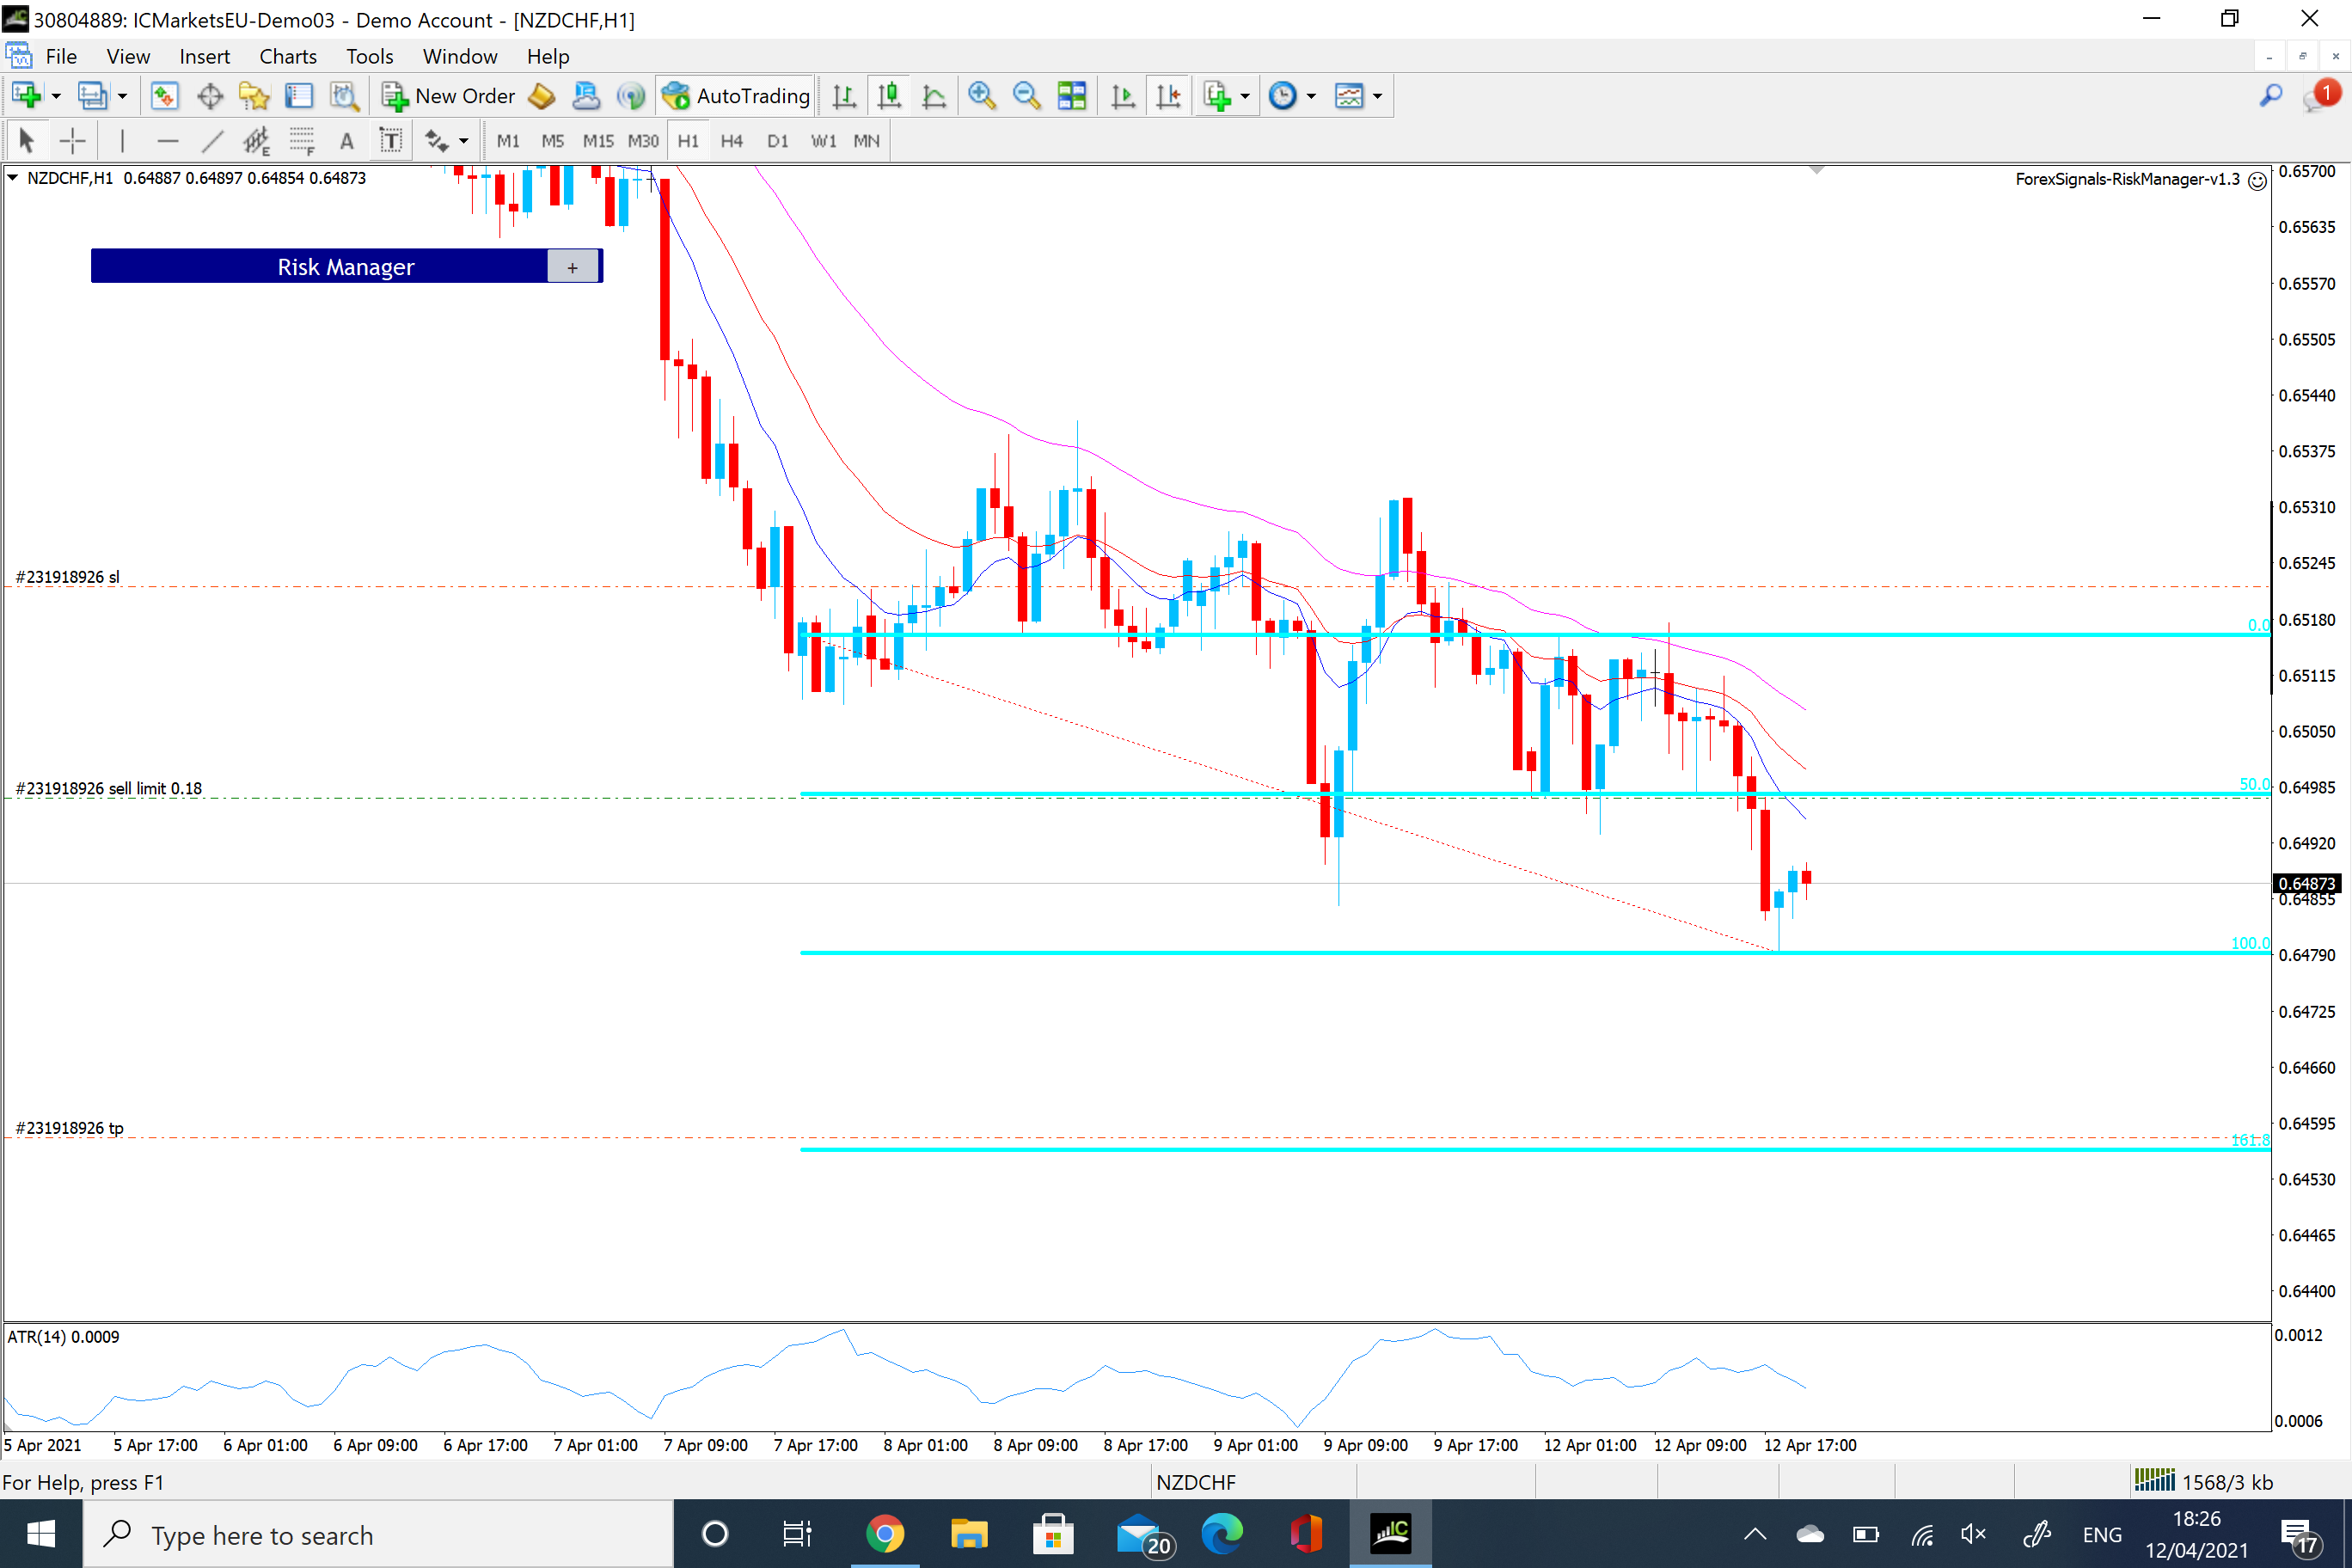Switch to the M1 timeframe
This screenshot has height=1568, width=2352.
coord(508,141)
